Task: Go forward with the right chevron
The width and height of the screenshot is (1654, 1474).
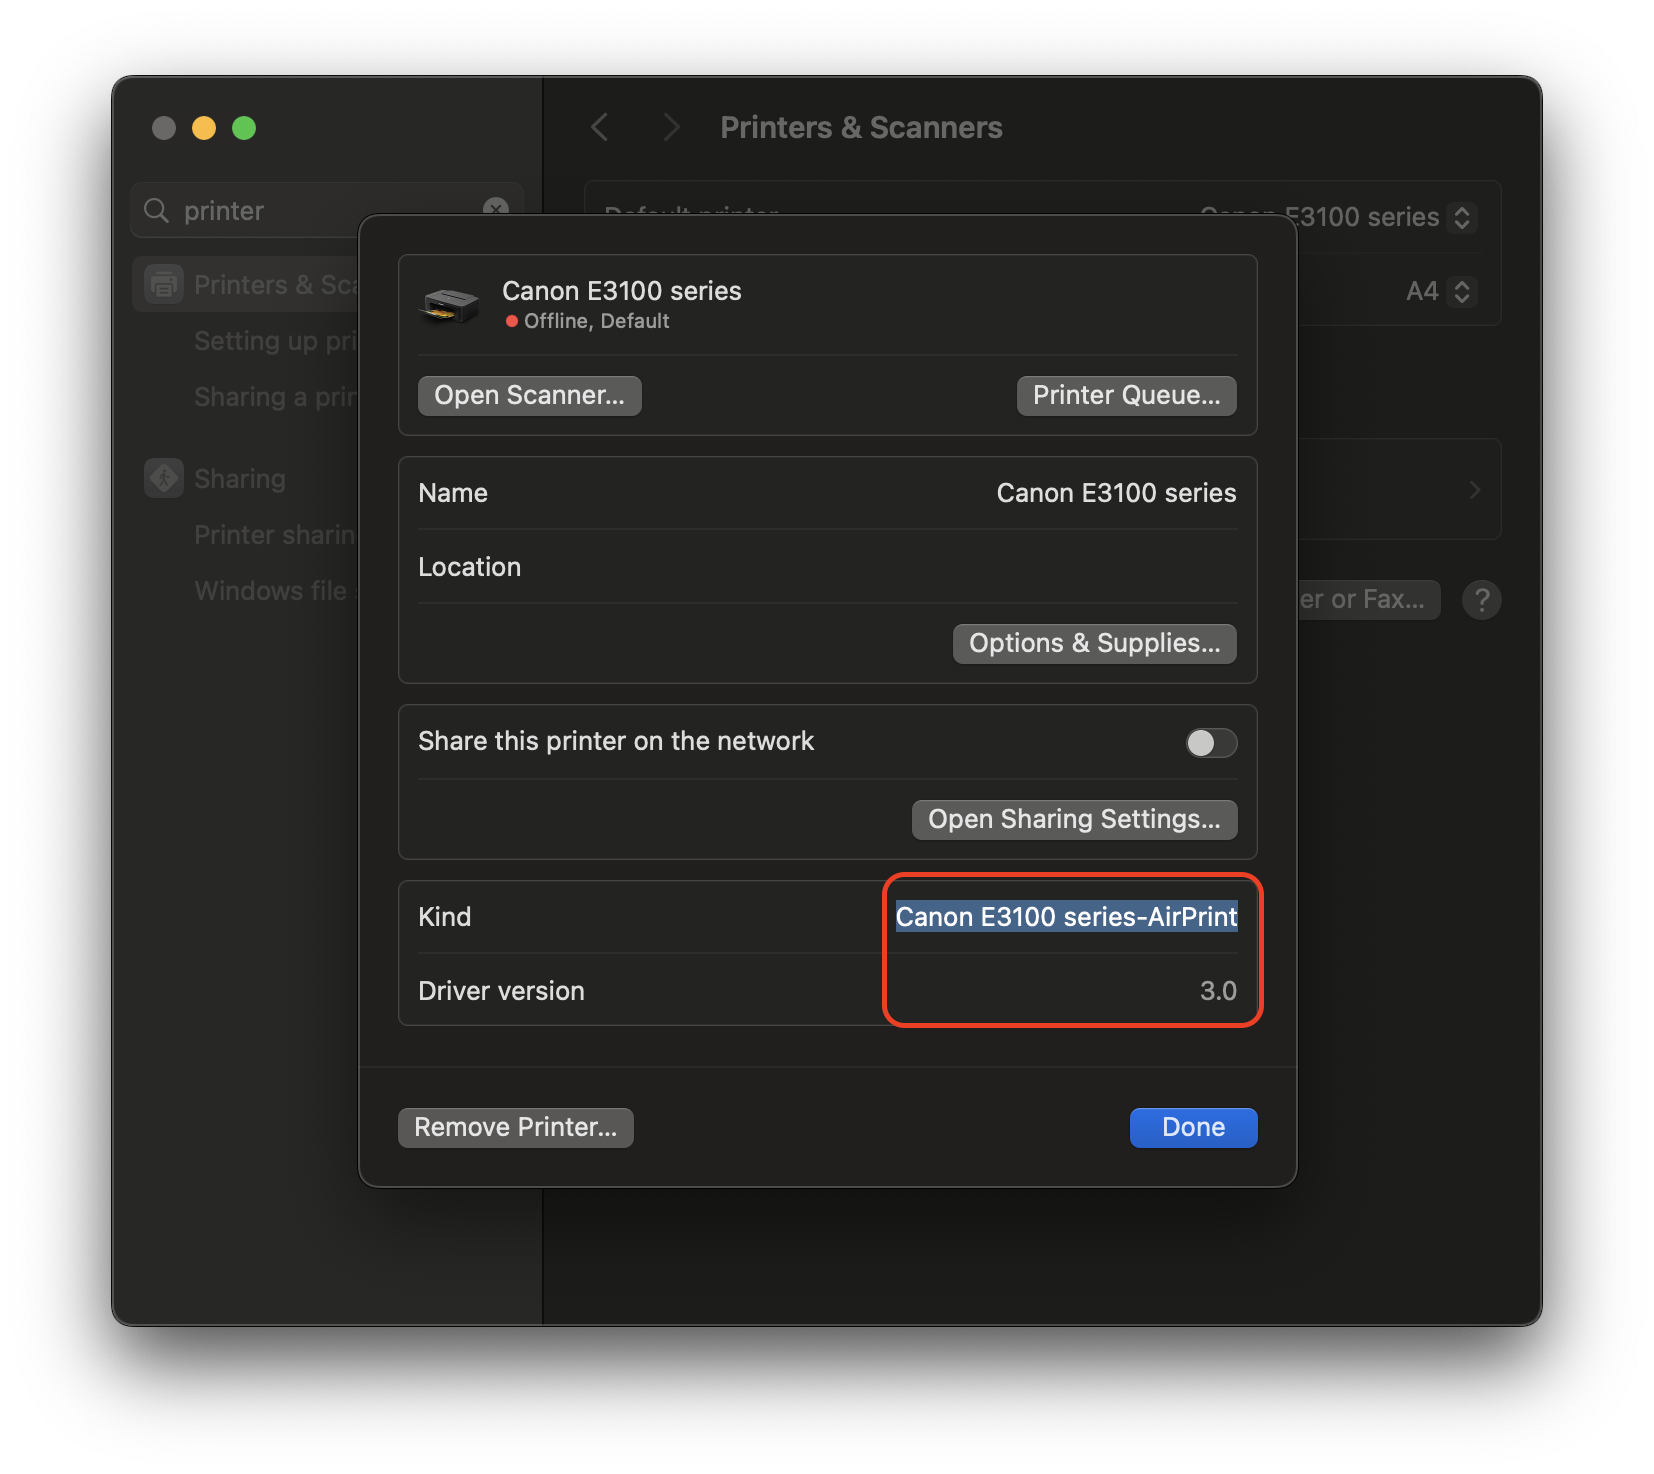Action: click(x=672, y=127)
